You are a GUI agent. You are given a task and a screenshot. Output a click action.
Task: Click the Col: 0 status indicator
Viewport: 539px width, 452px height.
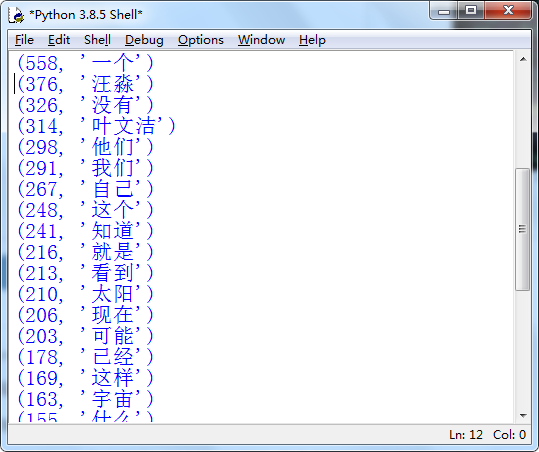click(509, 435)
